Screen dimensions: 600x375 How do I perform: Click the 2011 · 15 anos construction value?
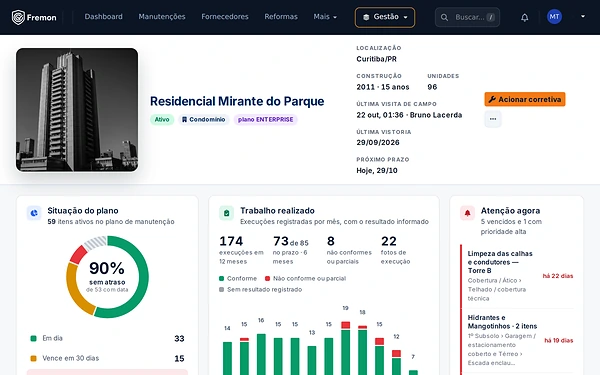click(383, 87)
